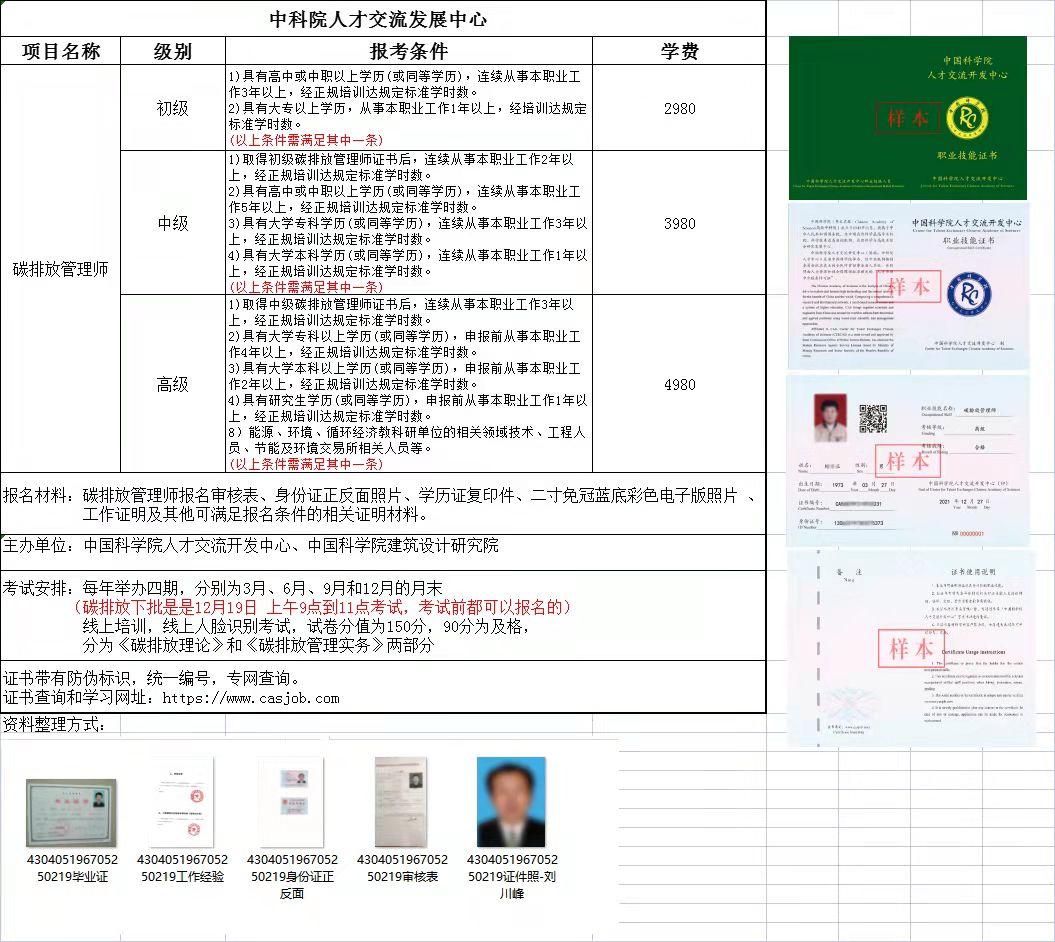1055x942 pixels.
Task: Select the 工作经验 file thumbnail
Action: pyautogui.click(x=182, y=801)
